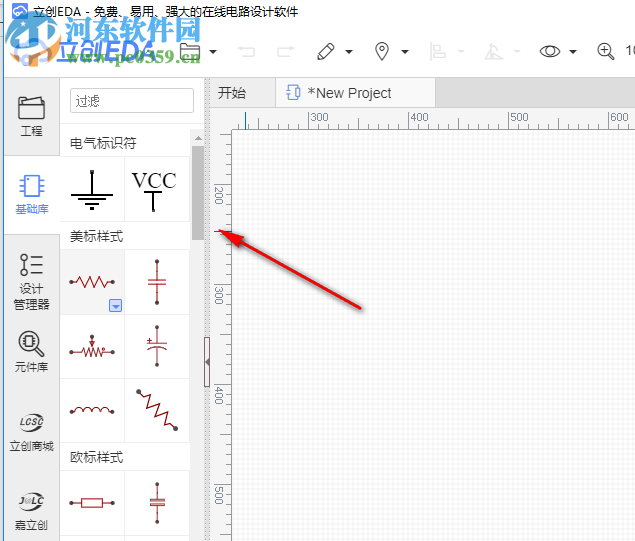The height and width of the screenshot is (541, 635).
Task: Select the pencil drawing tool
Action: tap(326, 52)
